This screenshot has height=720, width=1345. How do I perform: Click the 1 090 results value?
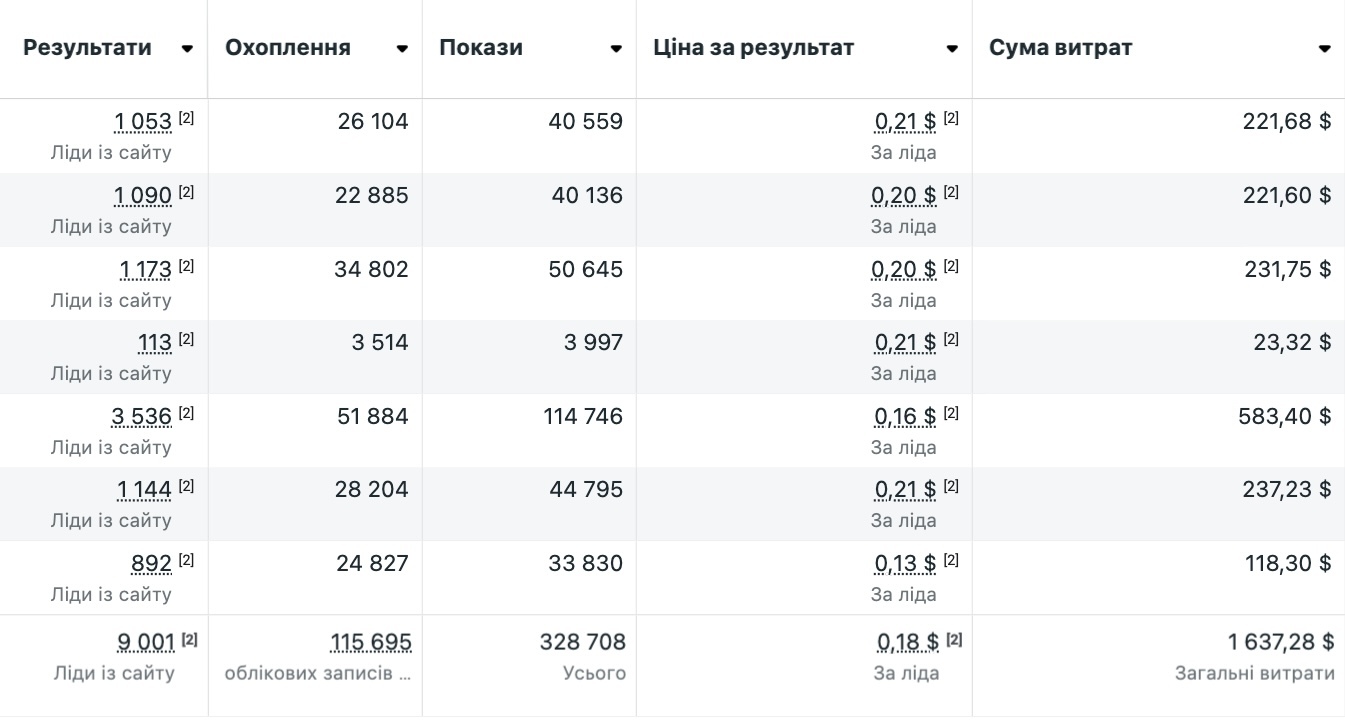(x=143, y=196)
